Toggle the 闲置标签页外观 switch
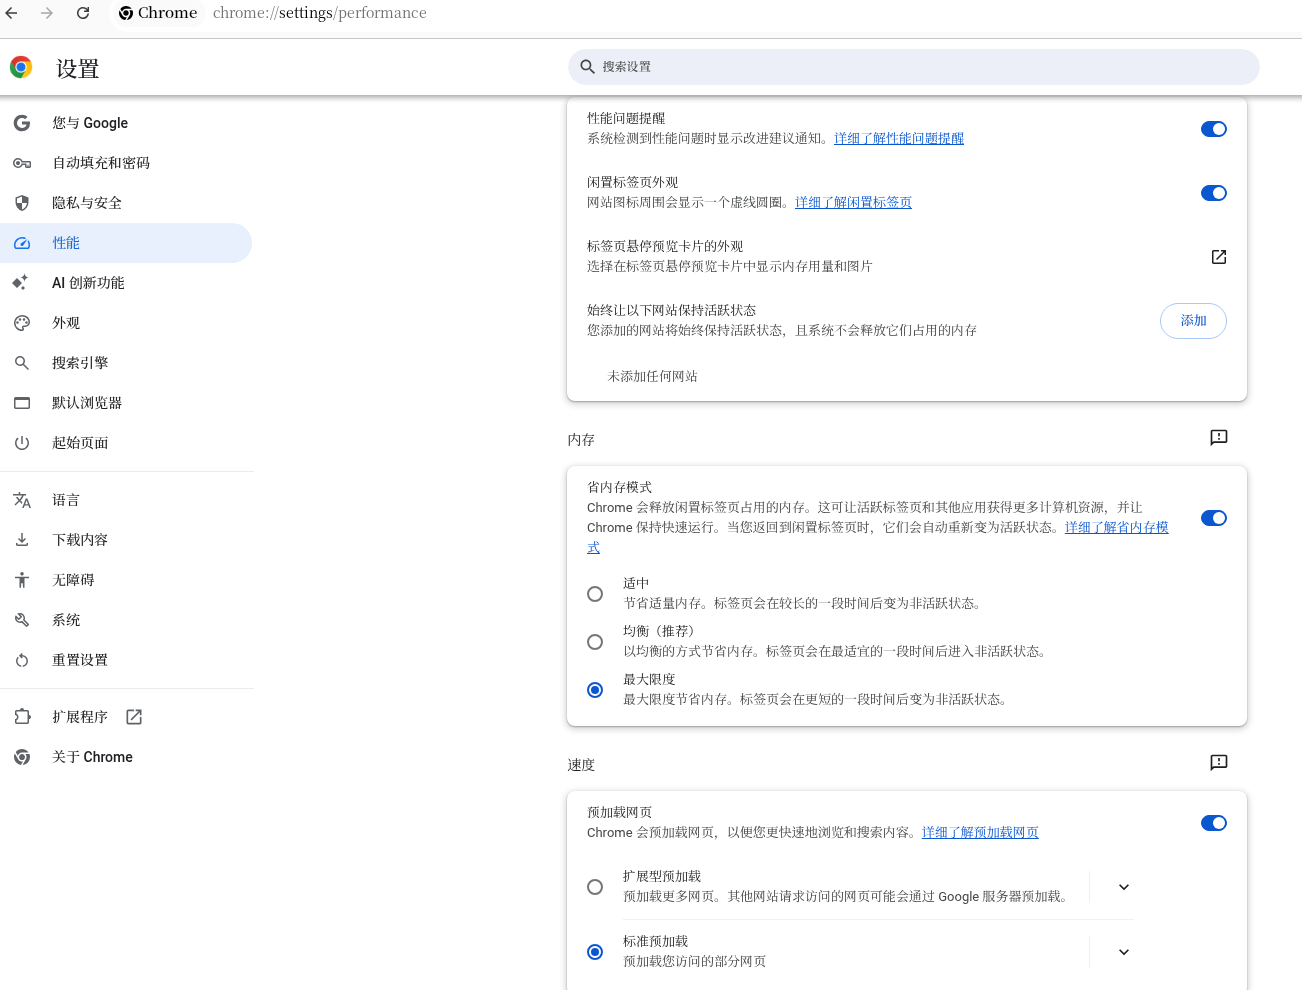 click(x=1214, y=193)
